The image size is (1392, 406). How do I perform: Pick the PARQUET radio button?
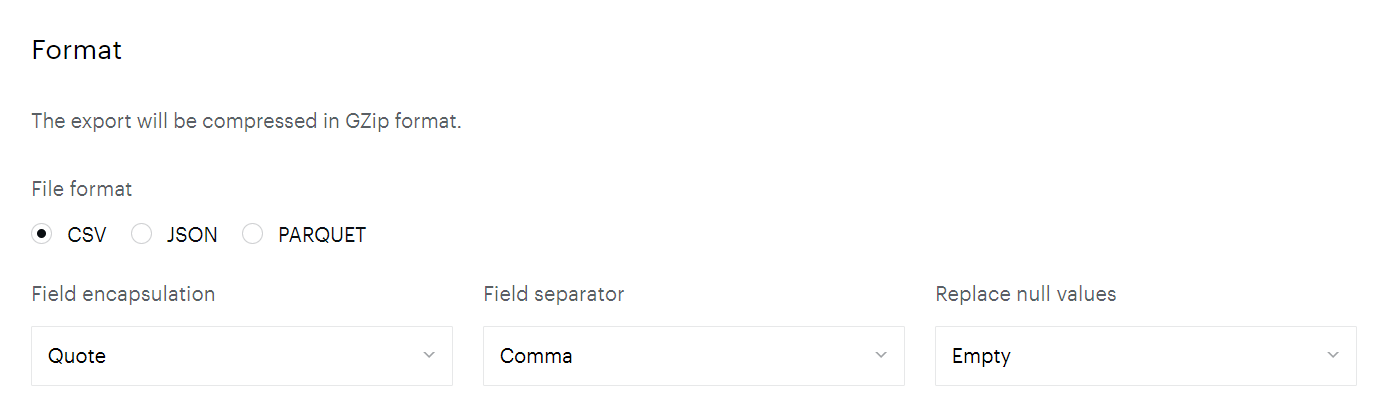tap(253, 235)
